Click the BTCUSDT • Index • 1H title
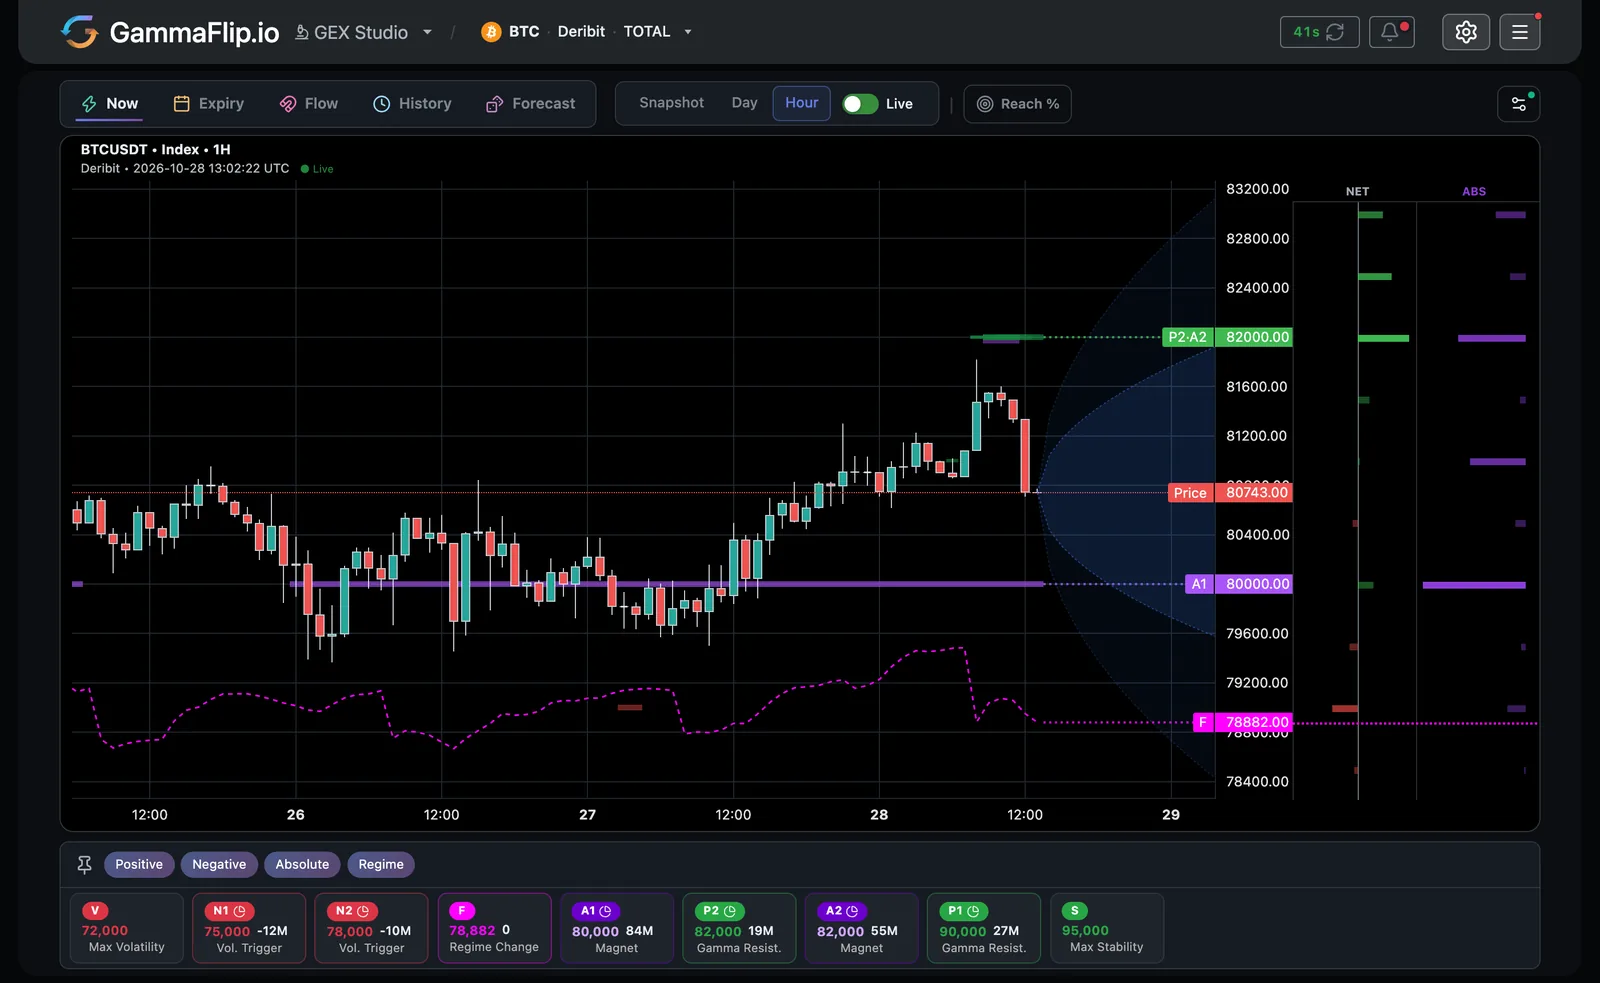1600x983 pixels. click(156, 149)
